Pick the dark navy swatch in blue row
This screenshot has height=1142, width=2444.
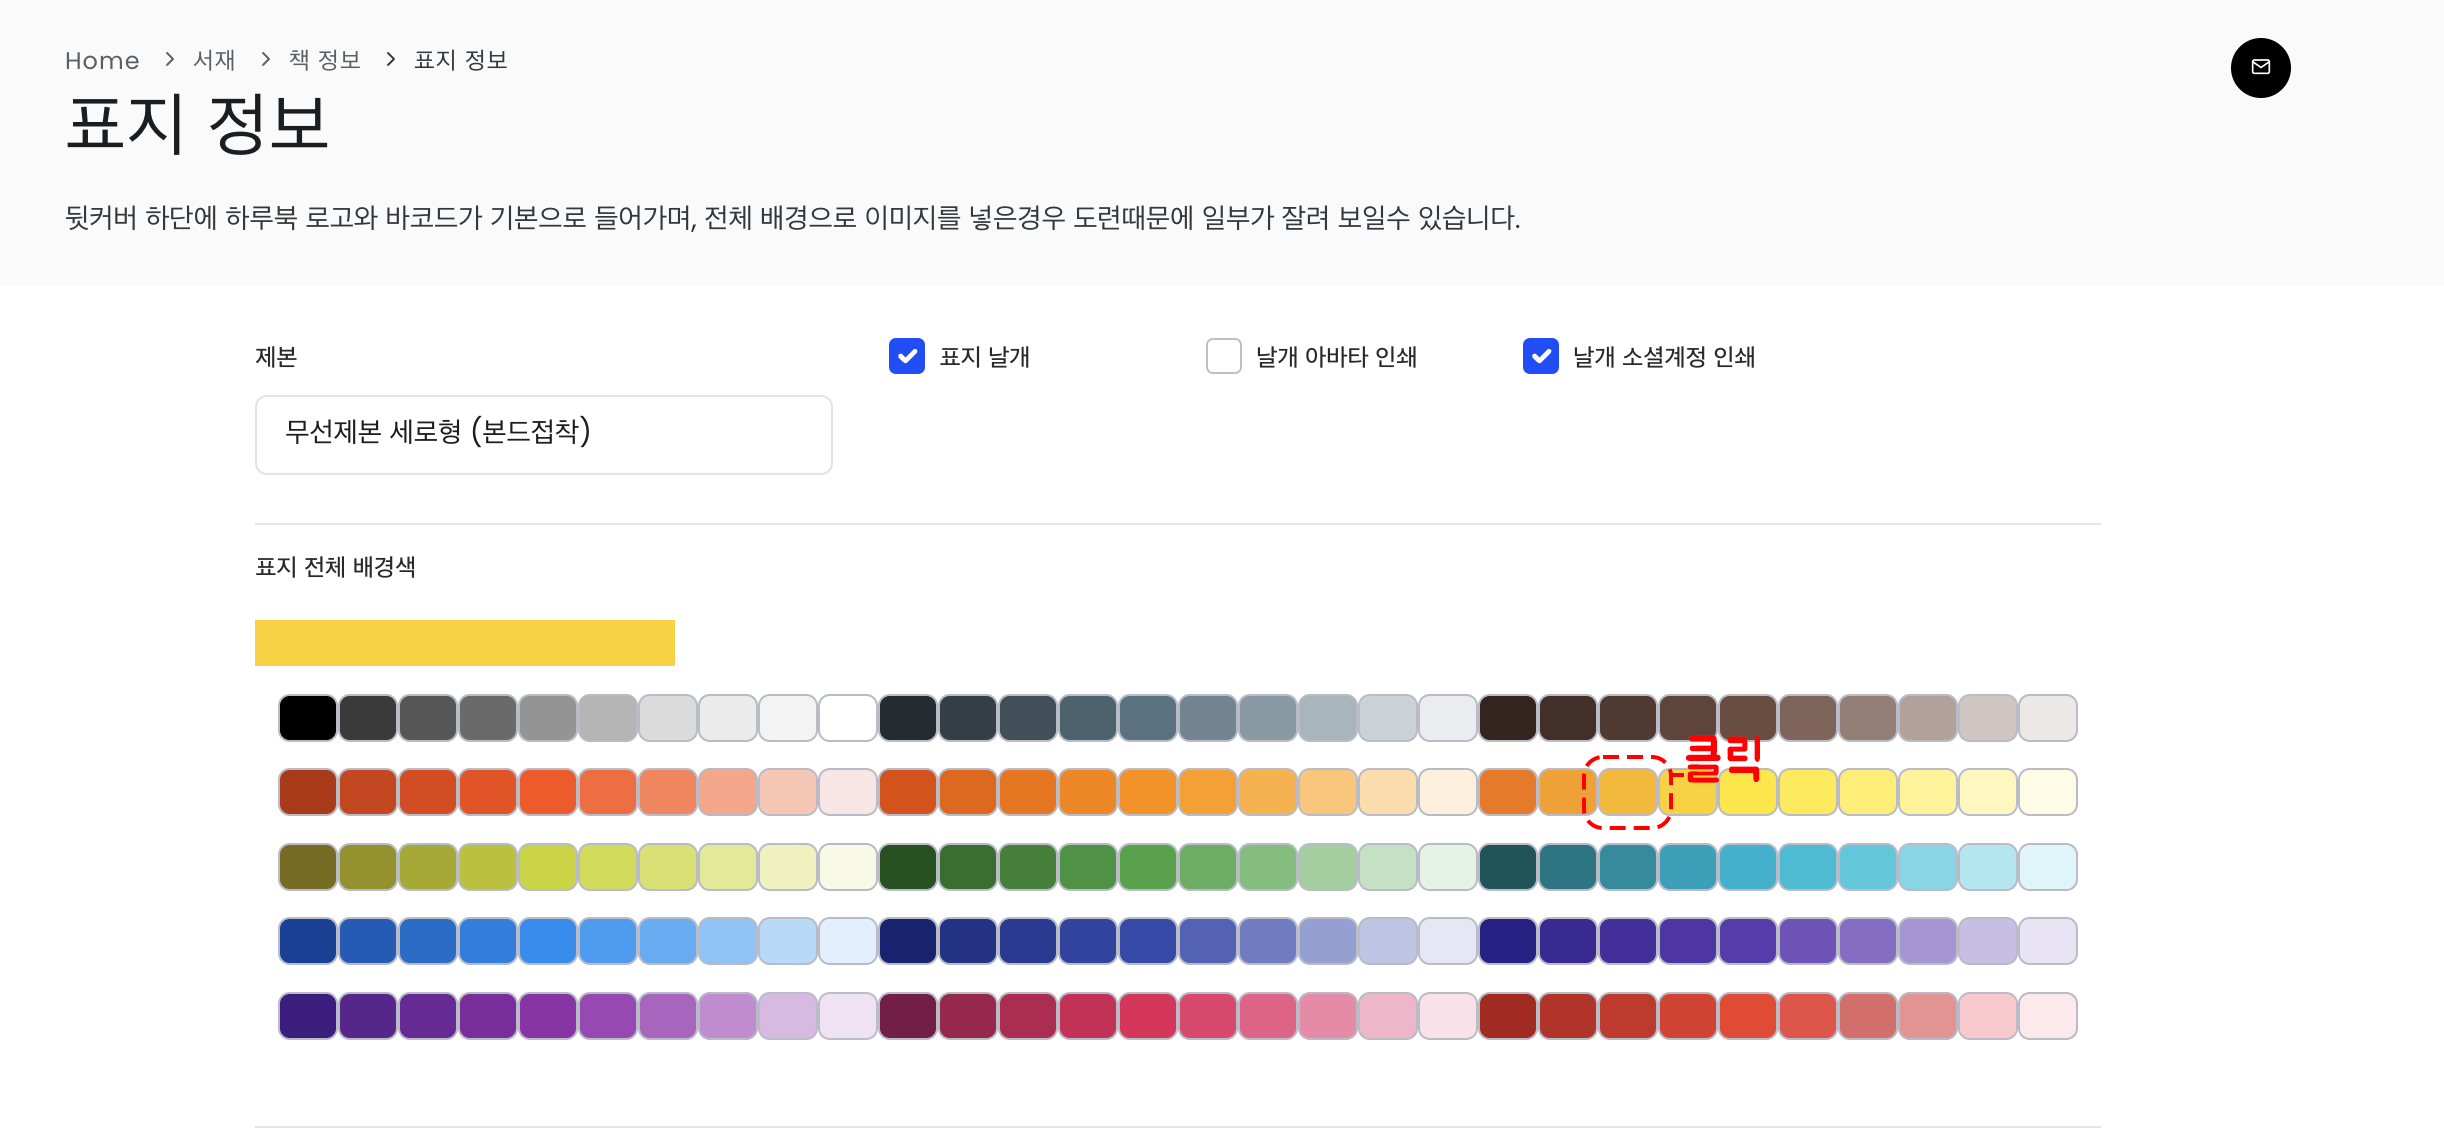(x=907, y=941)
